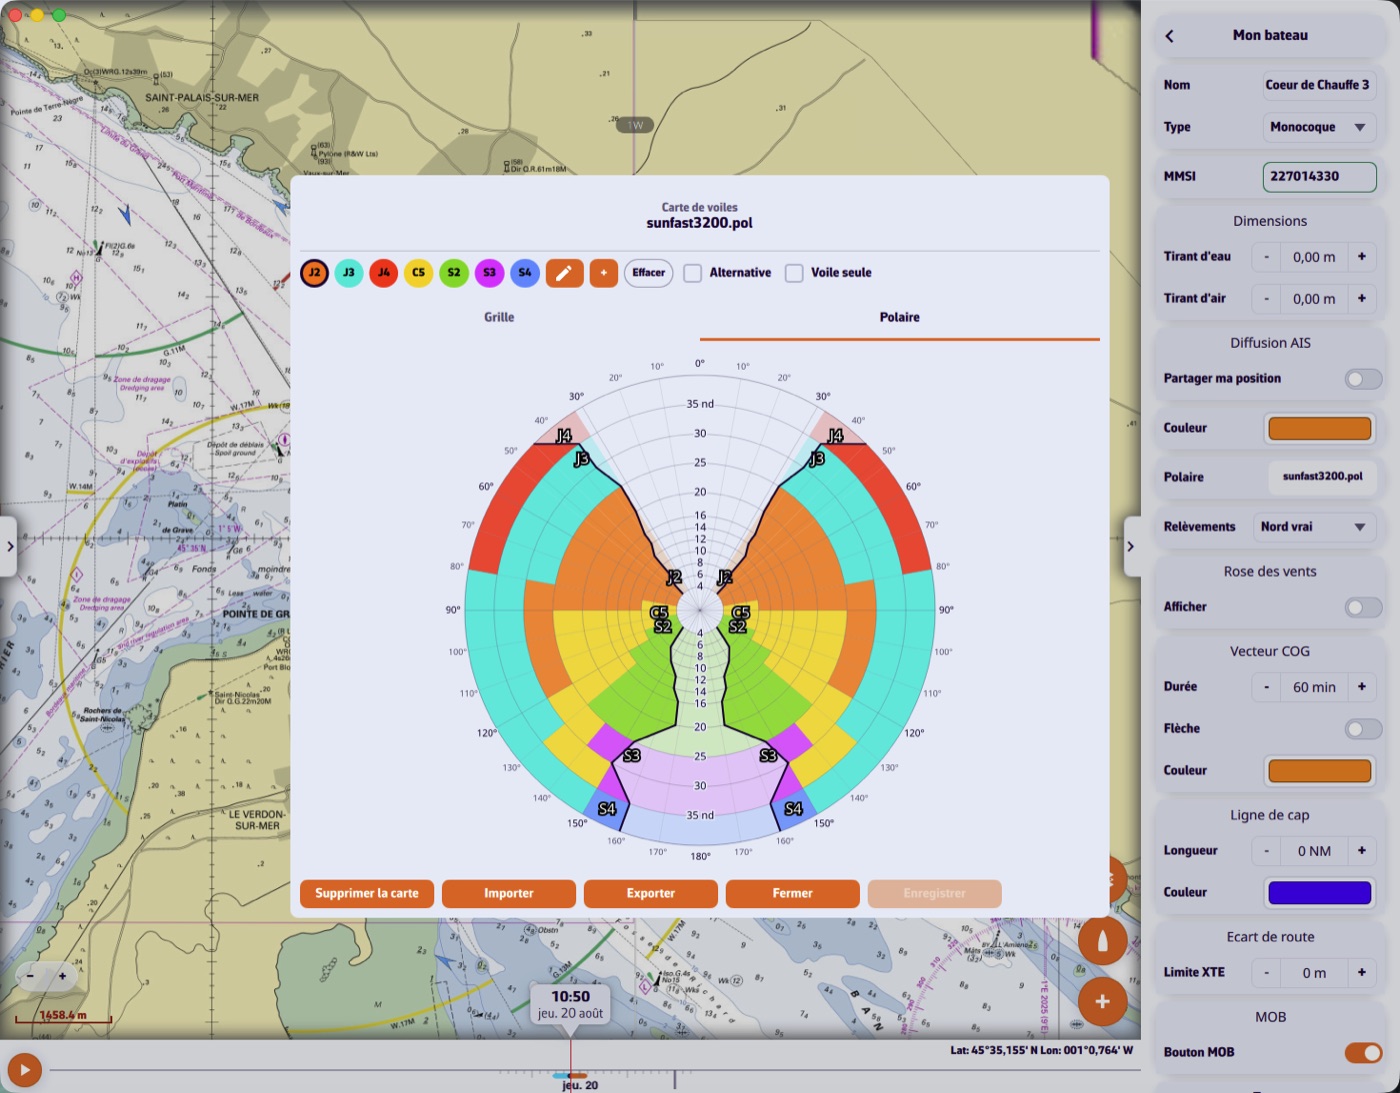This screenshot has height=1093, width=1400.
Task: Click Supprimer la carte button
Action: click(367, 894)
